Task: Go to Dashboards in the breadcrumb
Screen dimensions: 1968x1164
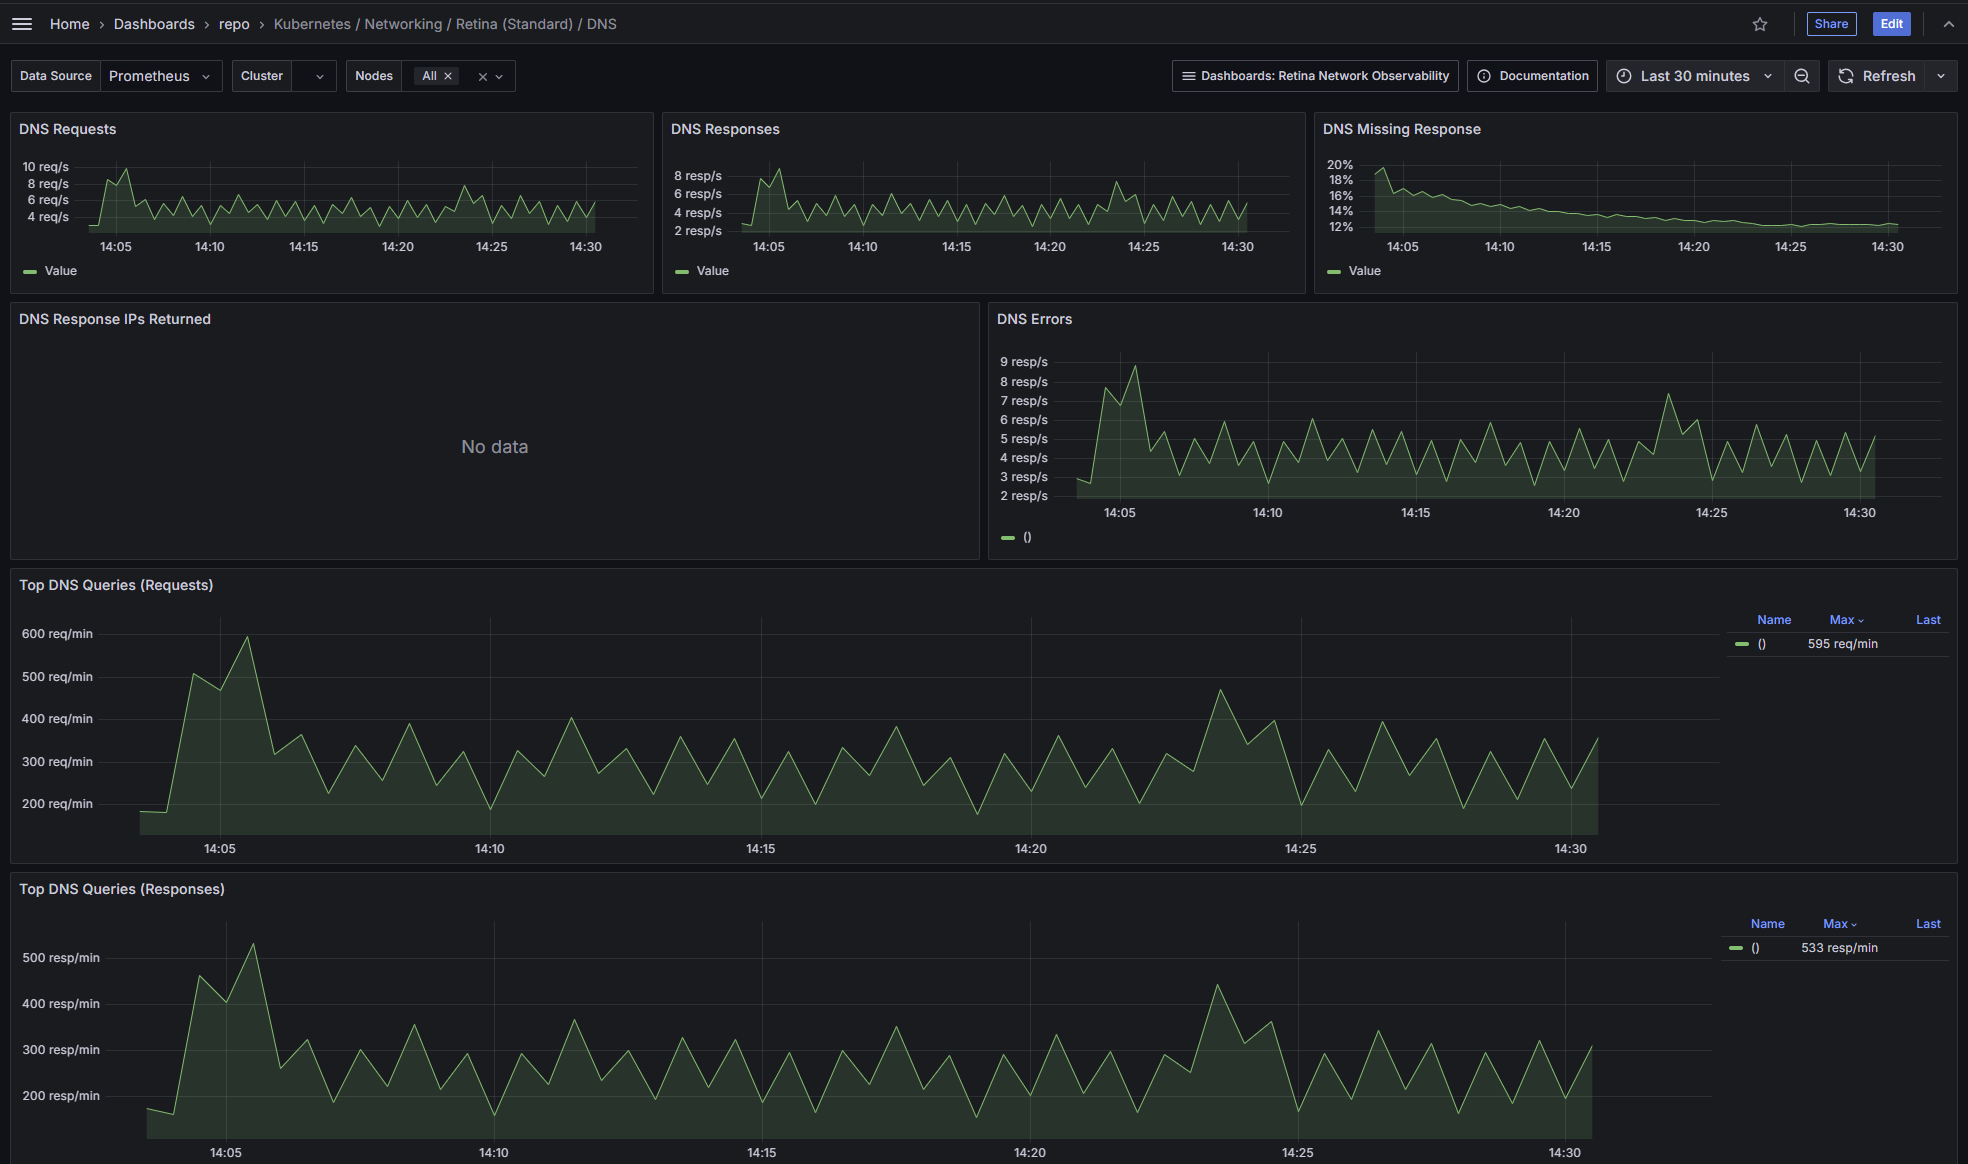Action: tap(154, 24)
